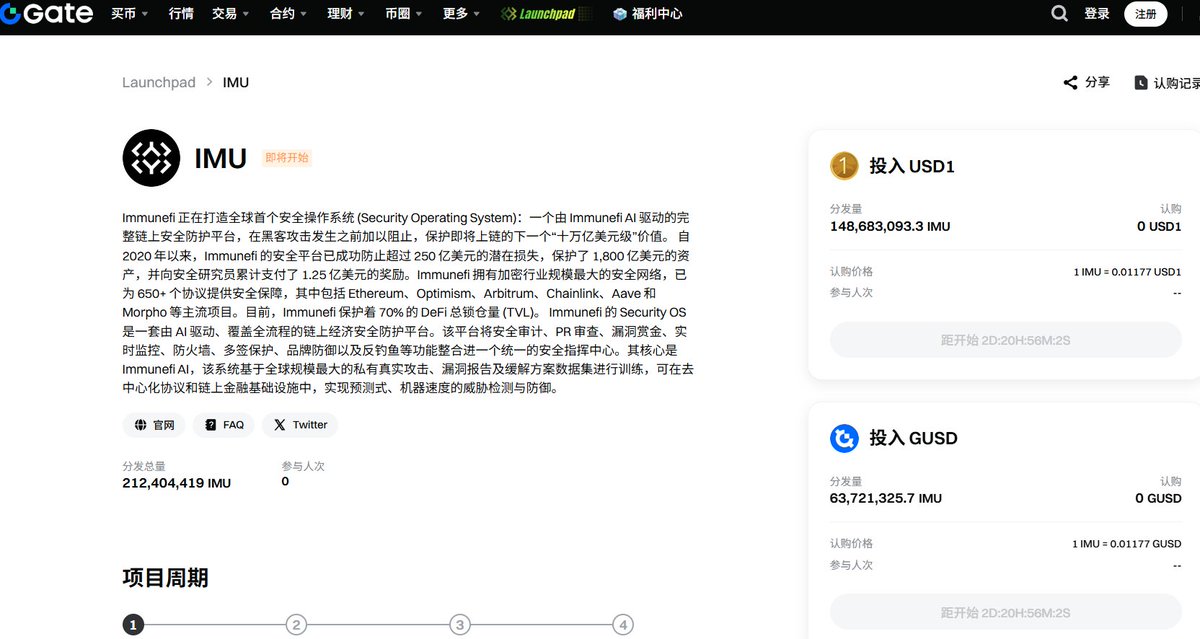The image size is (1200, 639).
Task: Click the gold USD1 coin icon
Action: tap(844, 167)
